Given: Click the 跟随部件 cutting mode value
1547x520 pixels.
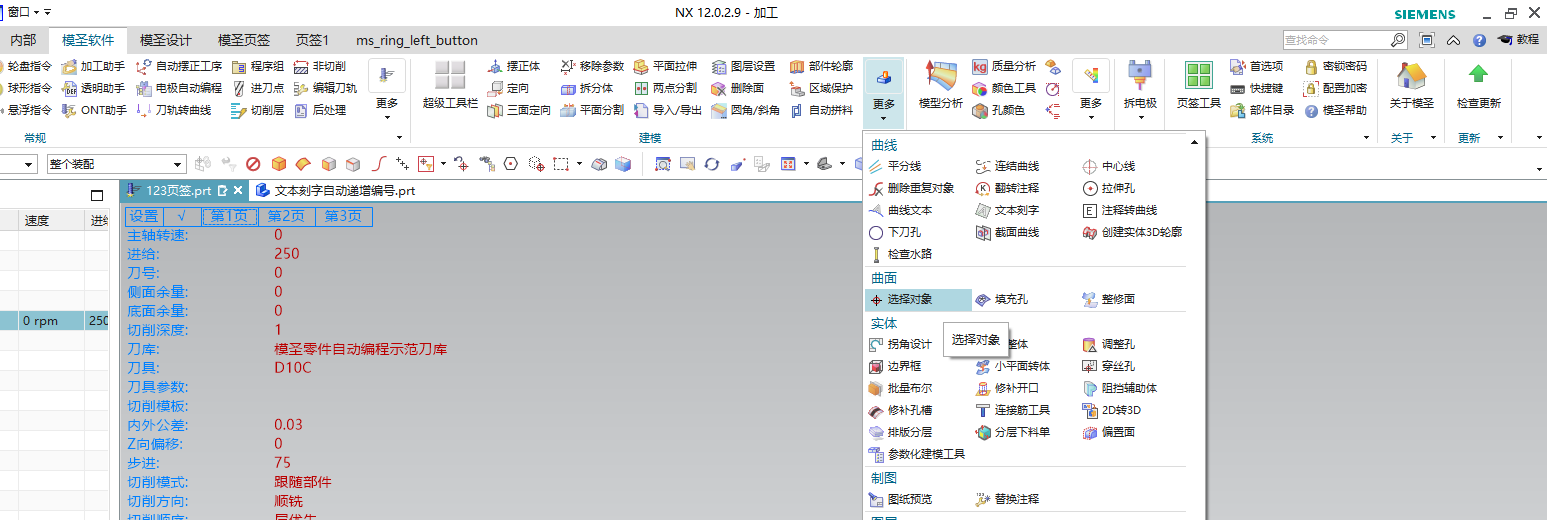Looking at the screenshot, I should click(302, 482).
